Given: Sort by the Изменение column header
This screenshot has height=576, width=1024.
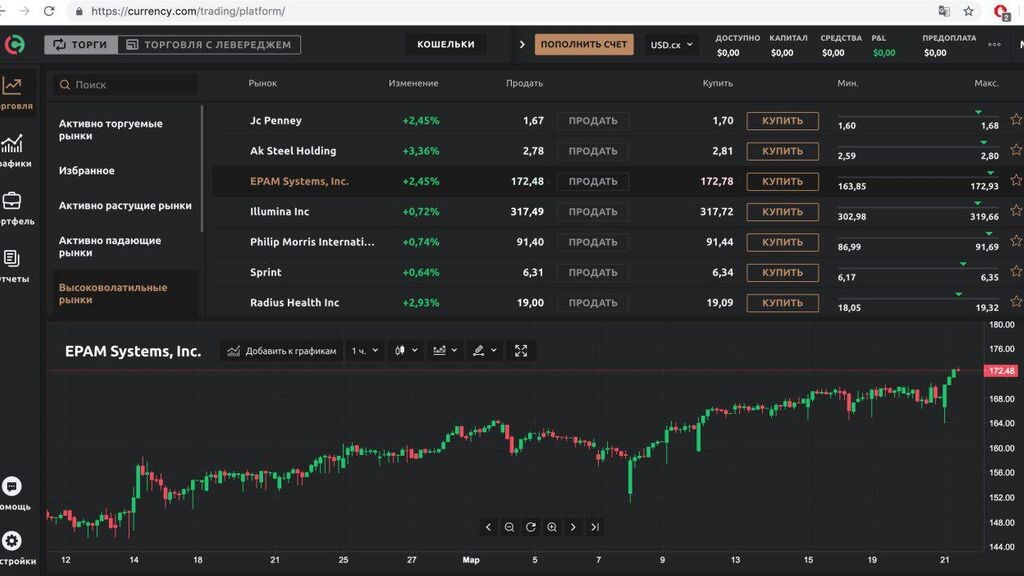Looking at the screenshot, I should (x=413, y=83).
